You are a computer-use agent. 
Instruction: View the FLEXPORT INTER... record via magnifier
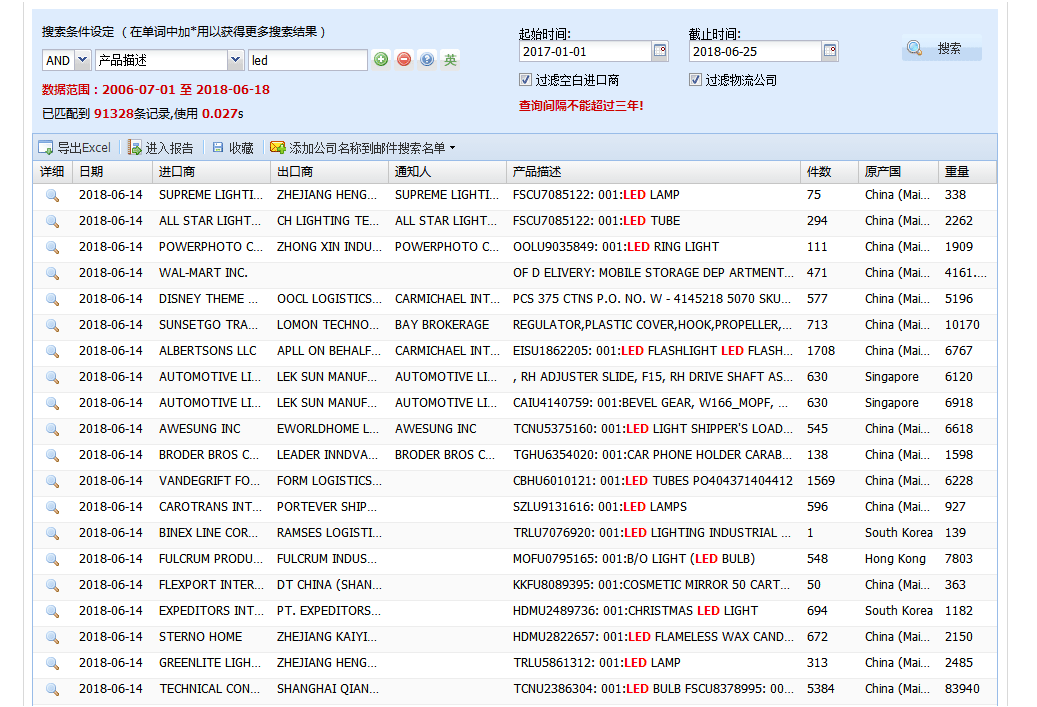tap(52, 585)
